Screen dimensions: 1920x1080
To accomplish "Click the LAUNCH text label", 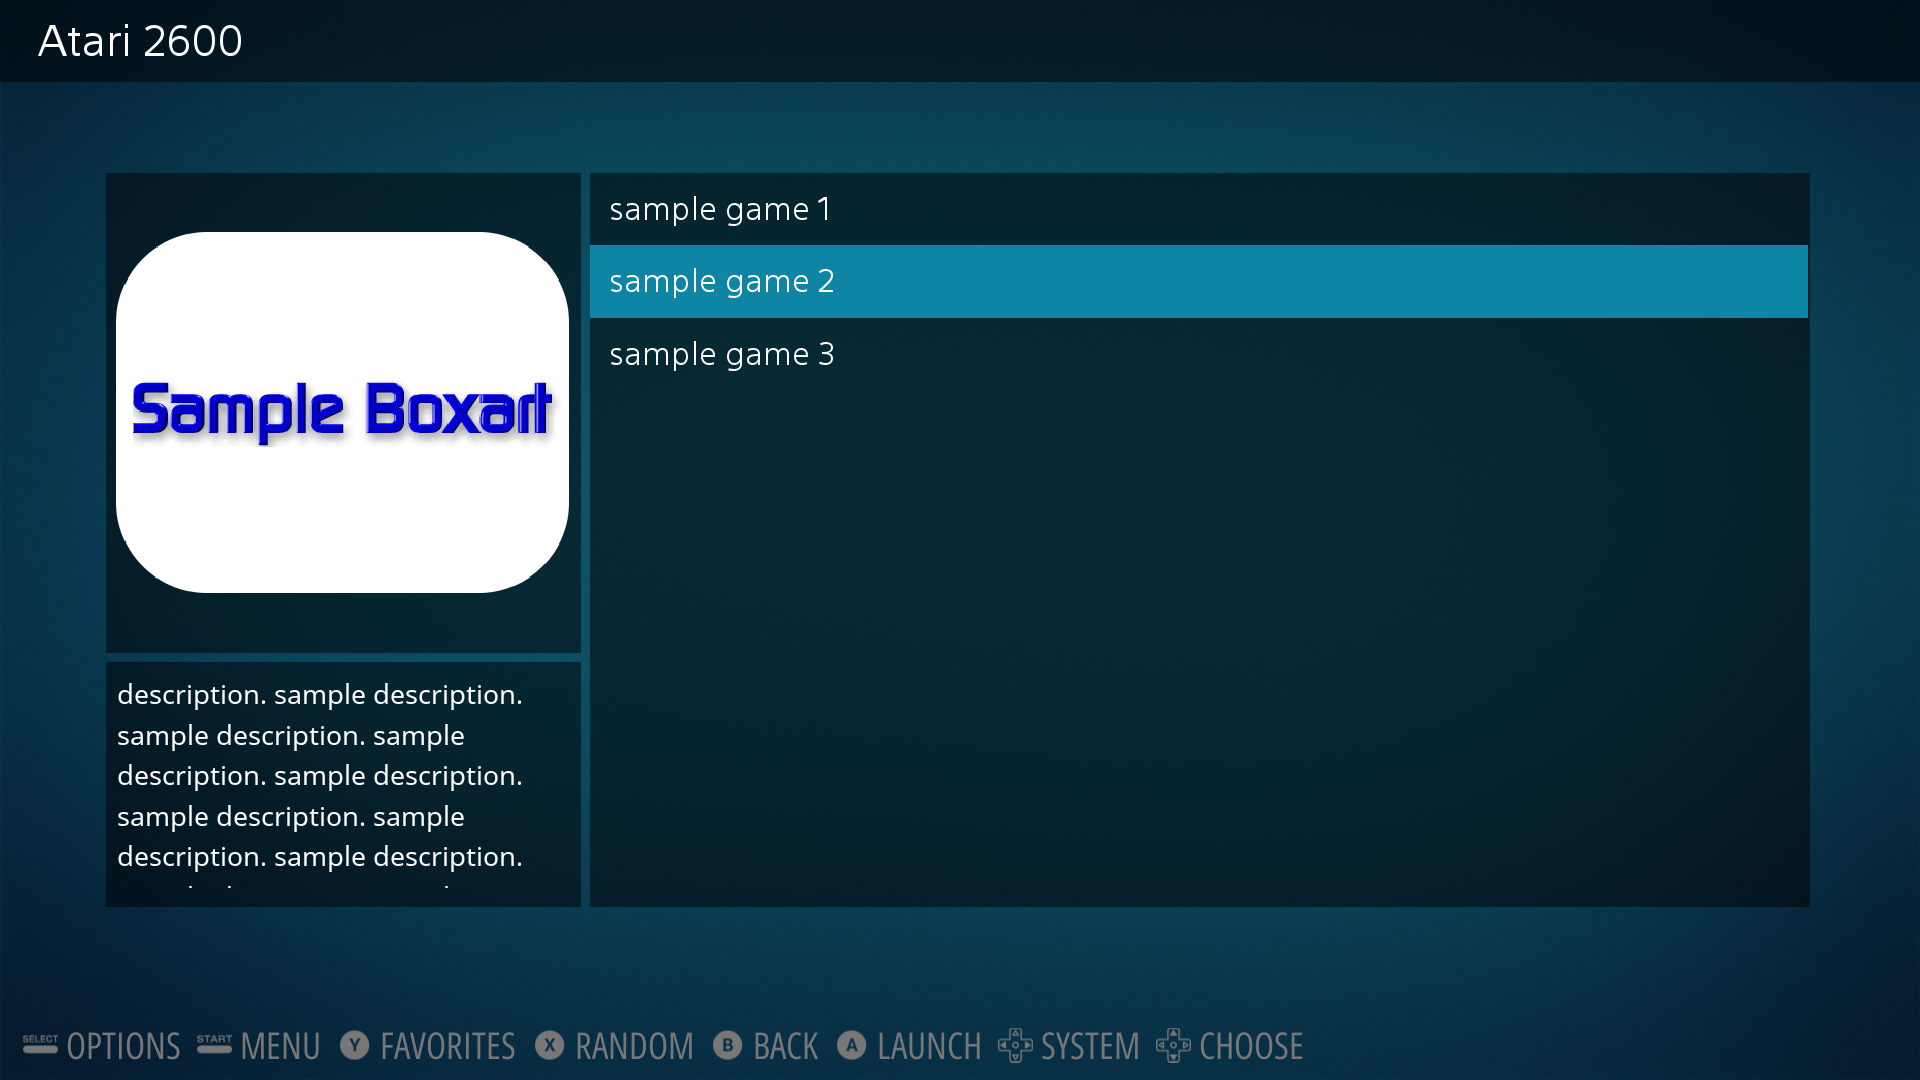I will (x=929, y=1047).
